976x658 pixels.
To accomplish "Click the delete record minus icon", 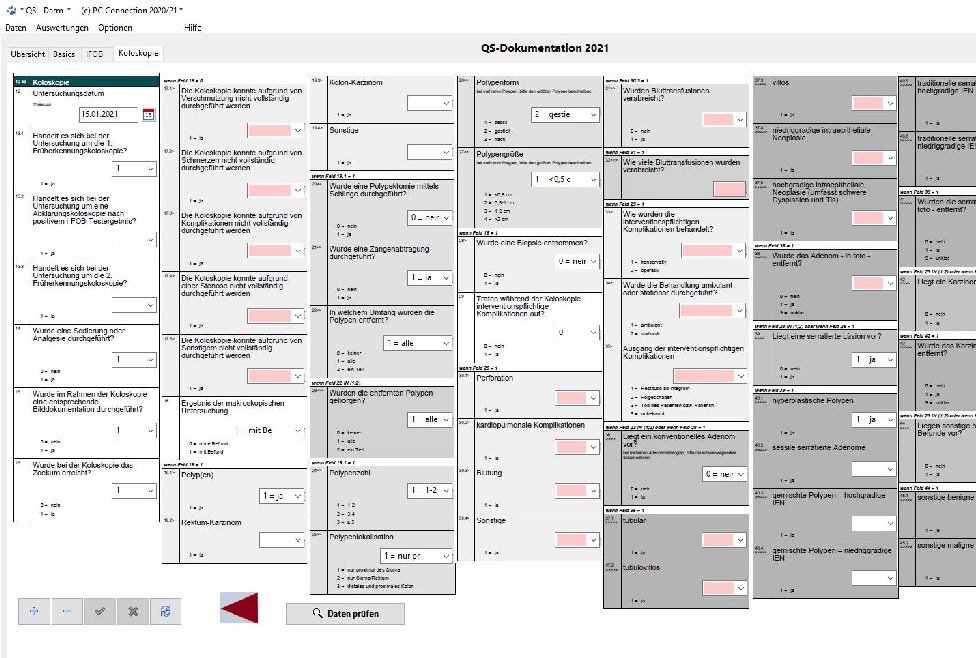I will click(67, 611).
